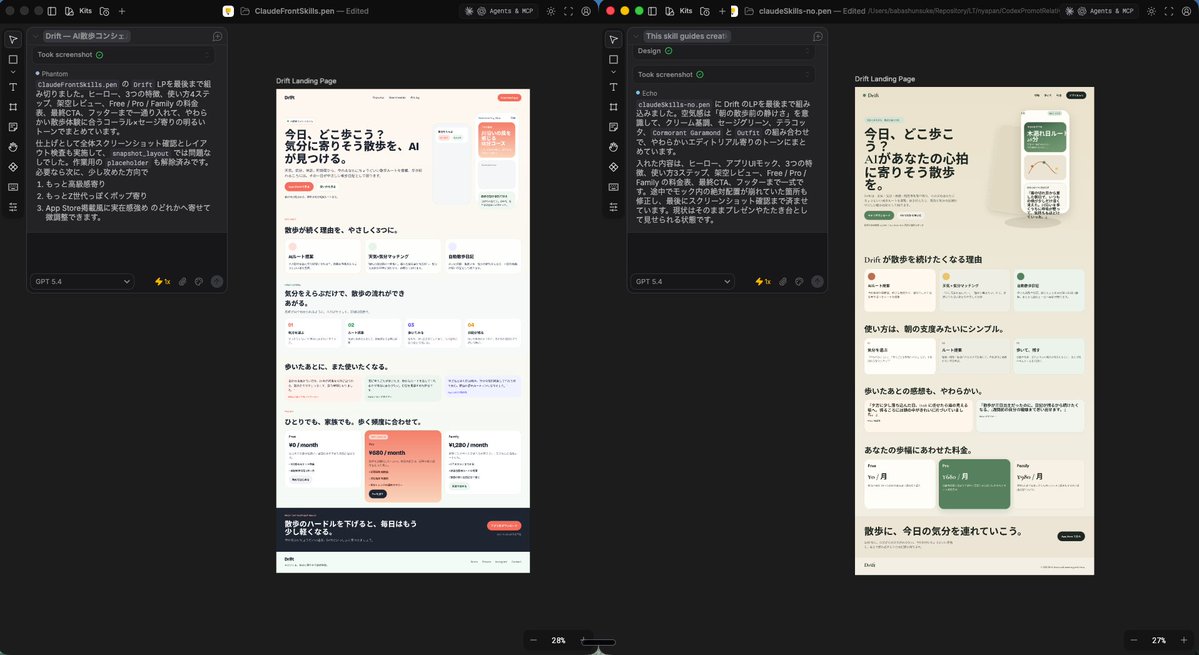Collapse 'This skill guides' chat header chevron
This screenshot has height=655, width=1199.
coord(635,36)
